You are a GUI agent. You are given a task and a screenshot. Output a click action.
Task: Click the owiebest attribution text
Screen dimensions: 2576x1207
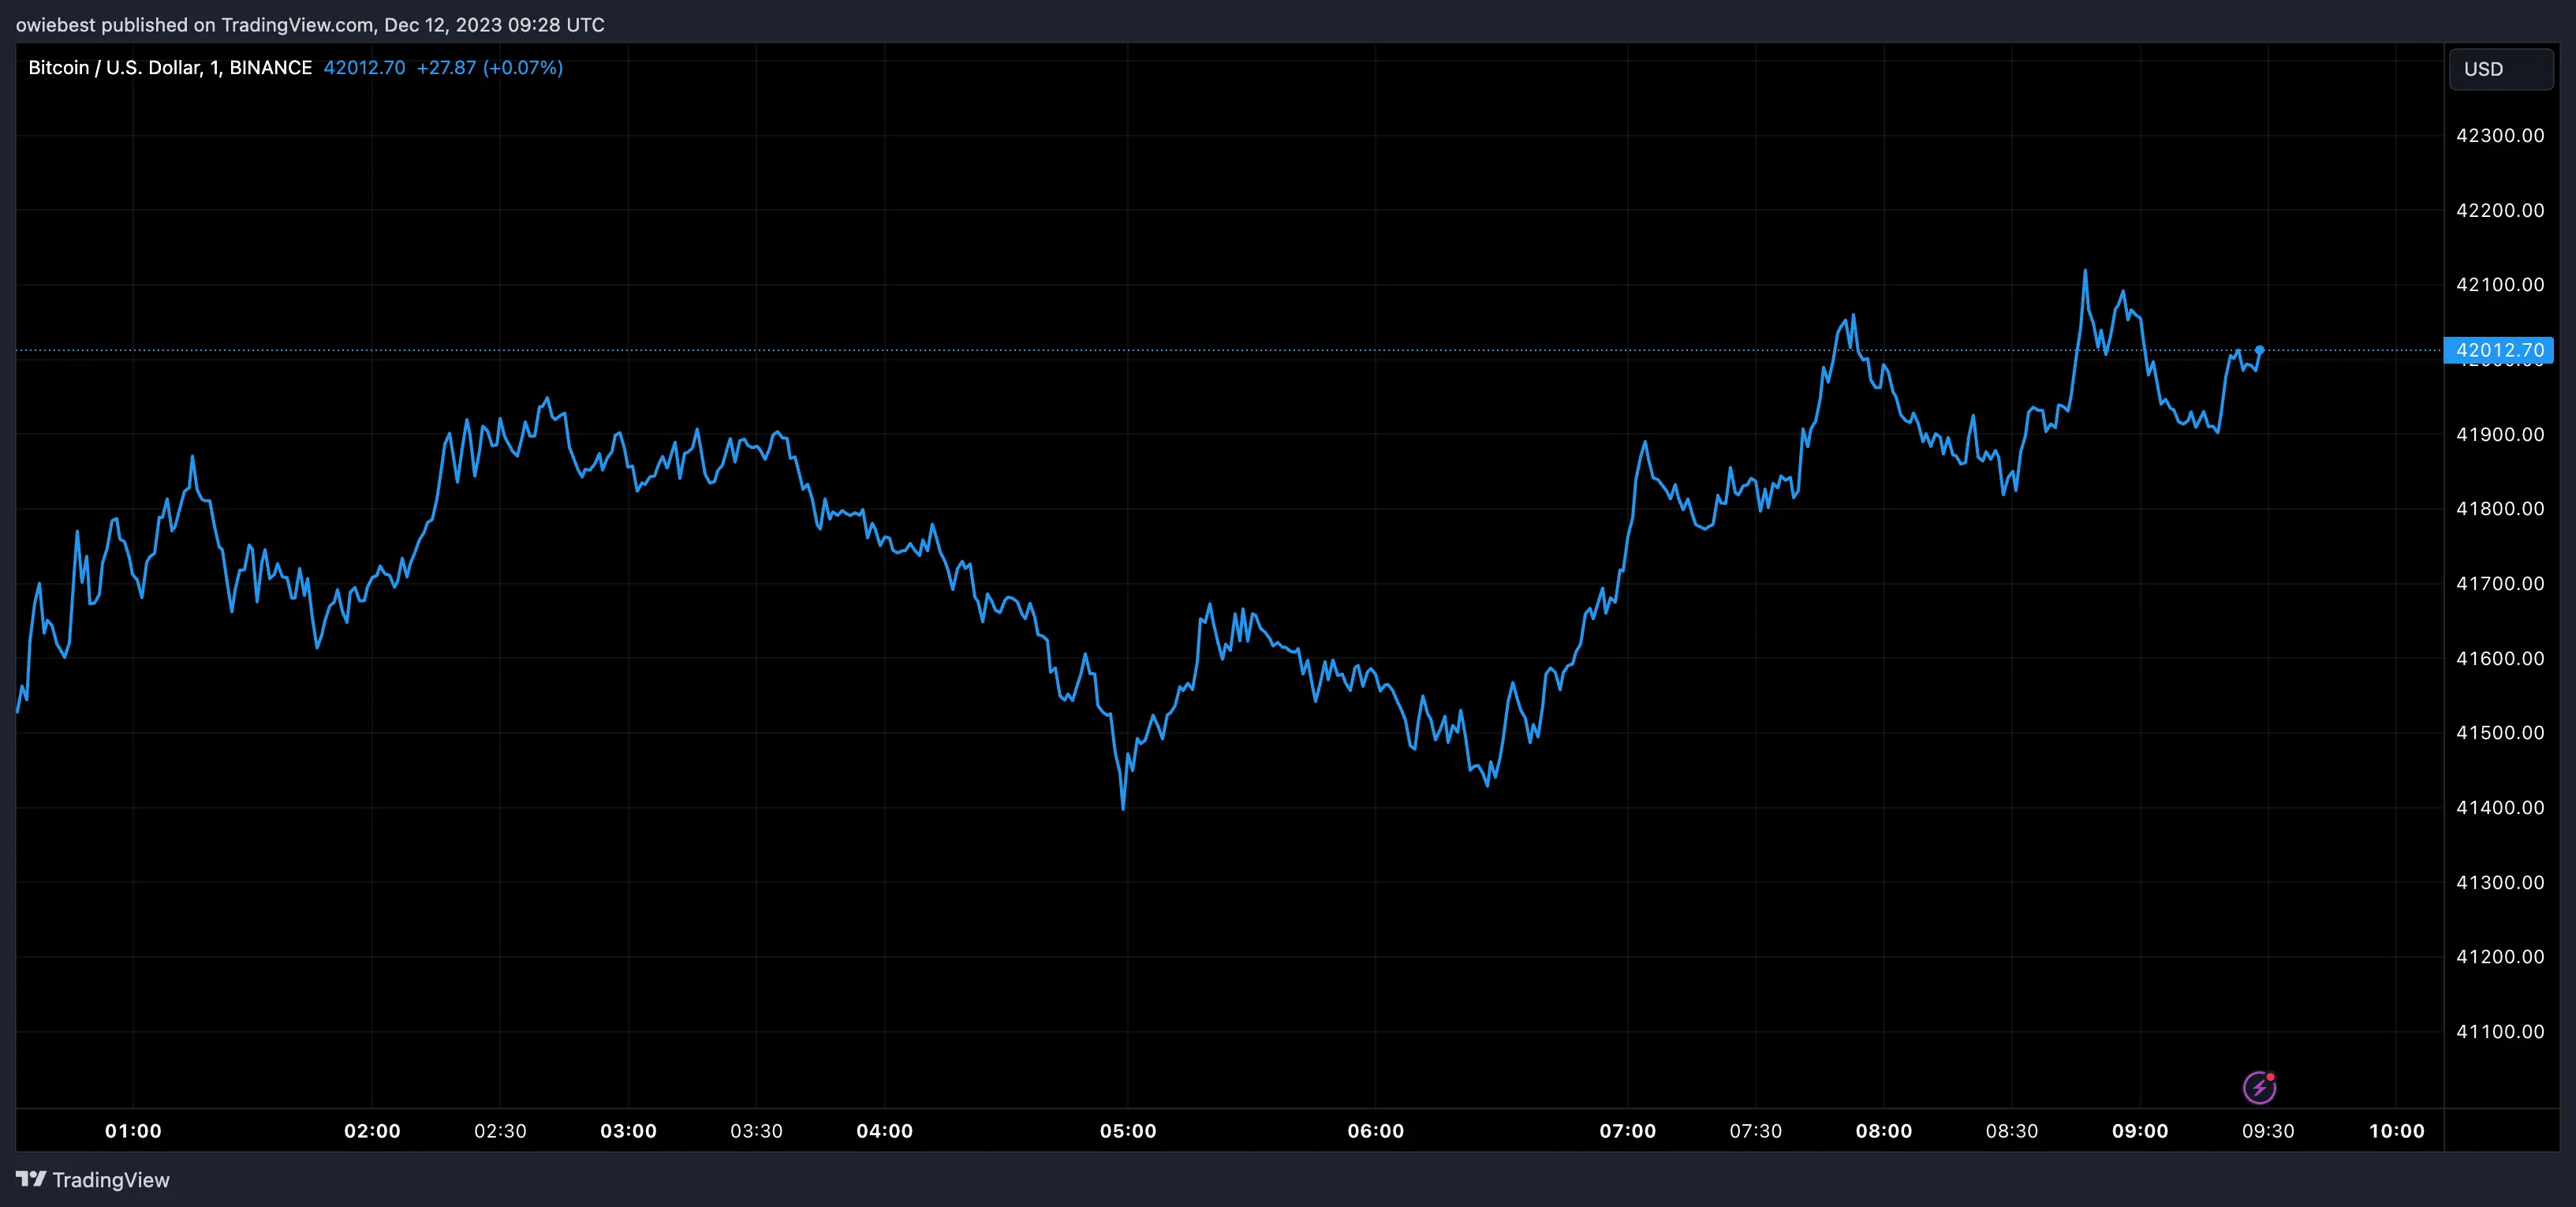point(56,25)
